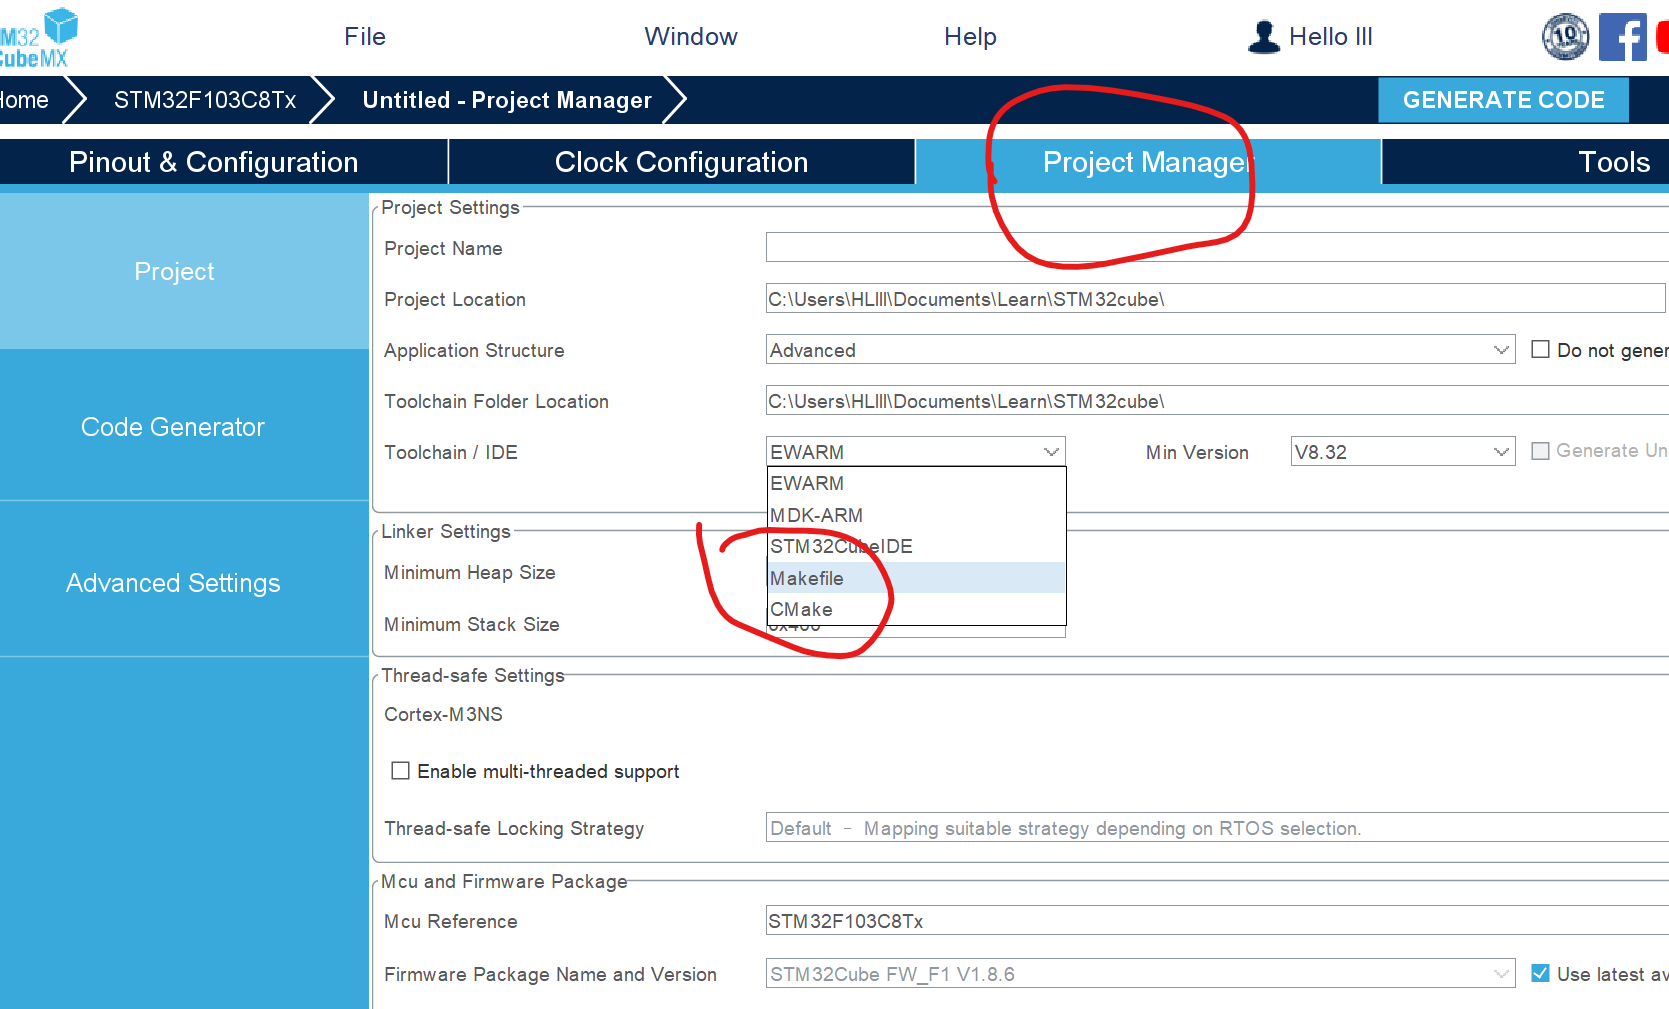Screen dimensions: 1669x1009
Task: Choose MDK-ARM from the toolchain list
Action: pos(916,515)
